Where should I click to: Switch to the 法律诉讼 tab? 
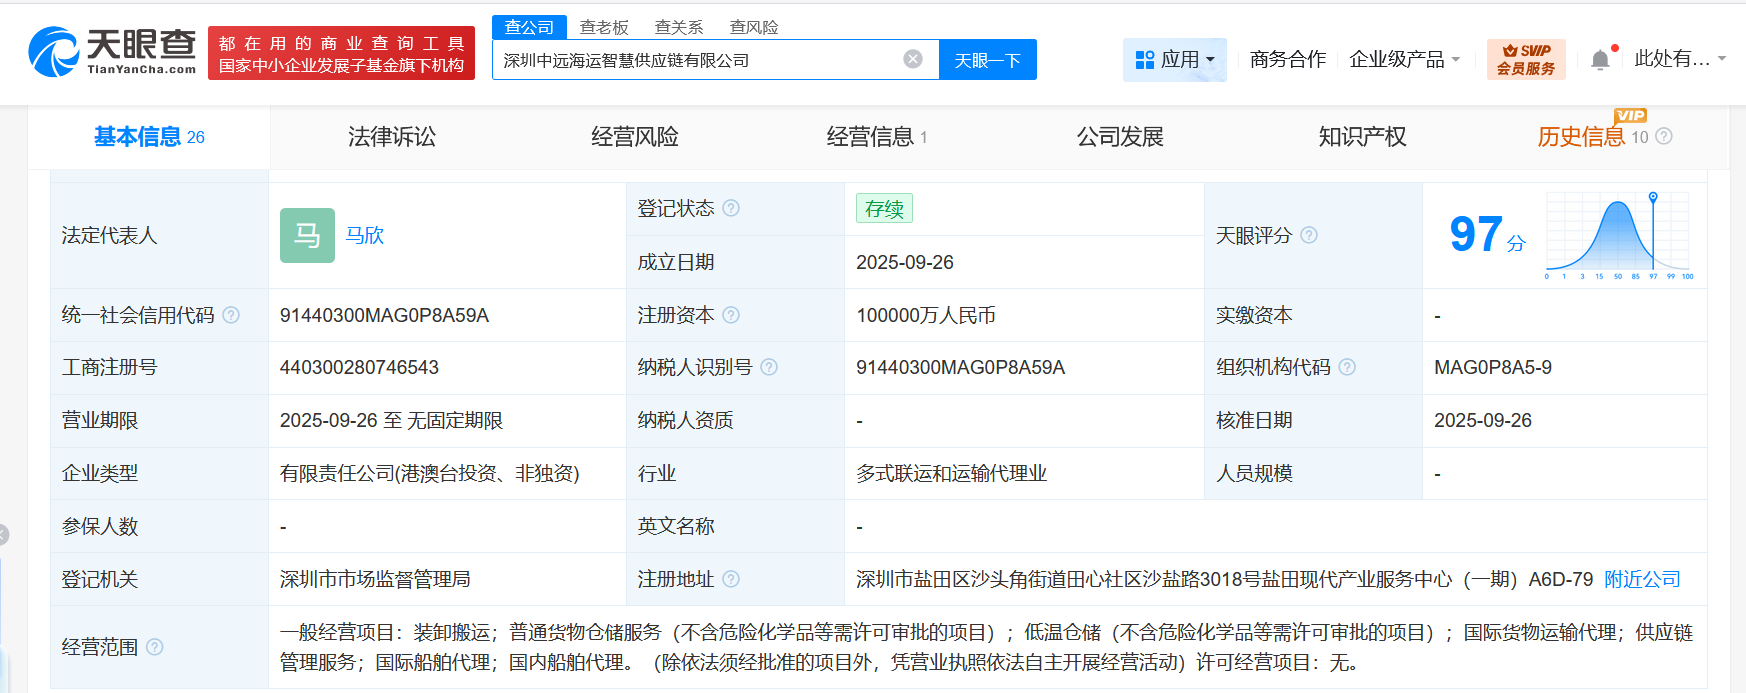point(391,137)
